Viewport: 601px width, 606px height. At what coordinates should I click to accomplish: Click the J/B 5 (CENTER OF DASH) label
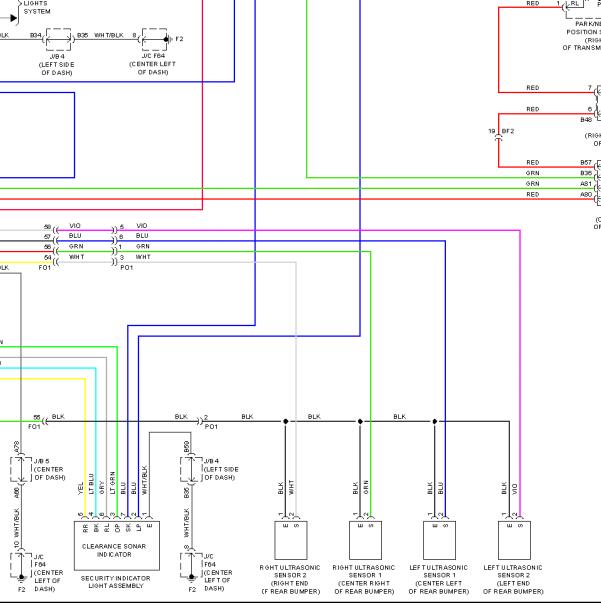(x=49, y=469)
